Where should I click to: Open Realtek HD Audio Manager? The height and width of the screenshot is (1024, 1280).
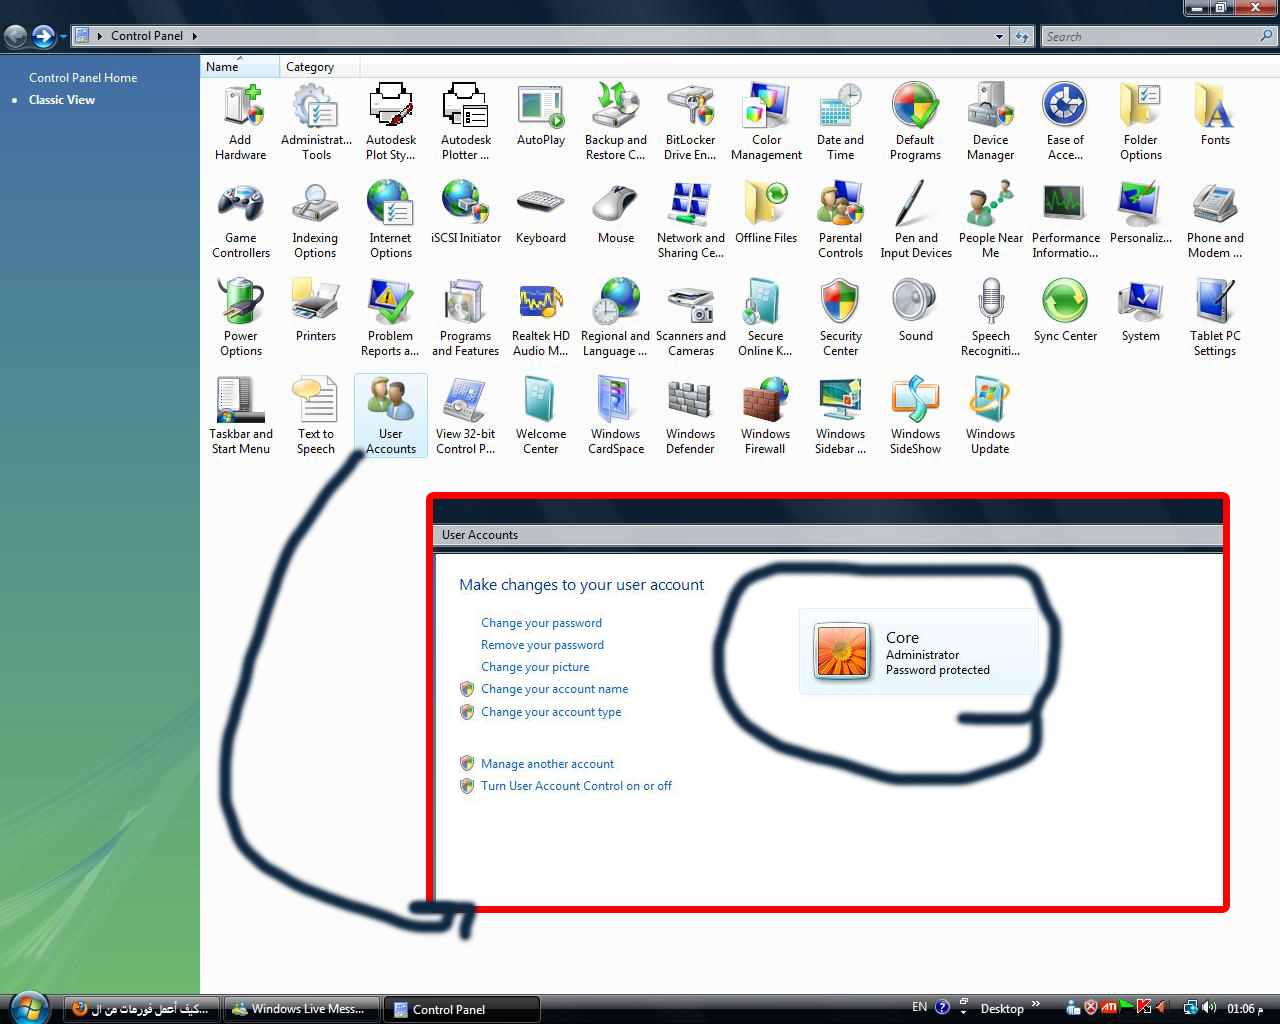541,318
